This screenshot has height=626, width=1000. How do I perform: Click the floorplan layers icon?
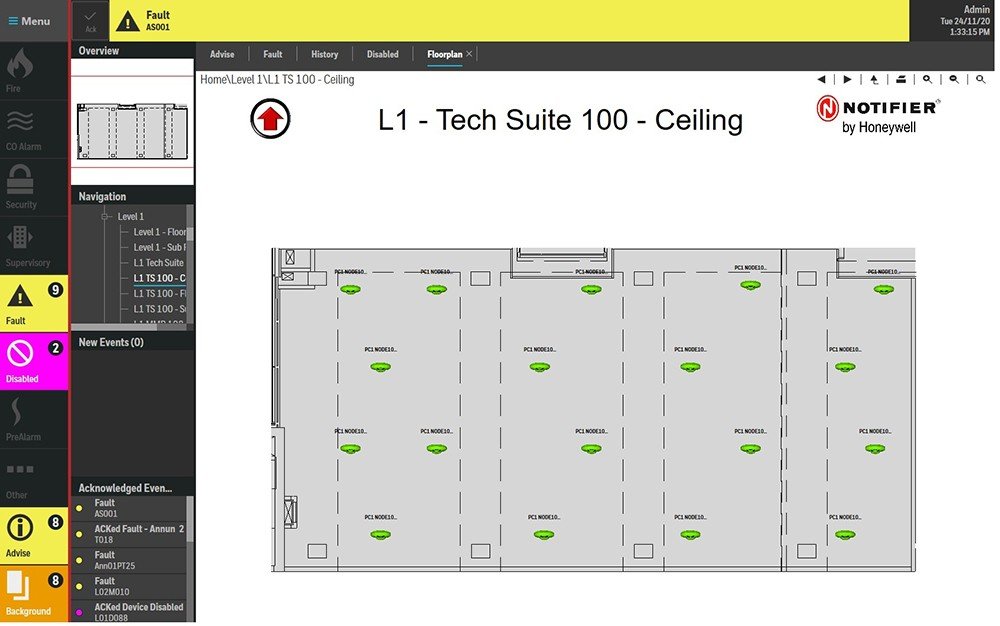pyautogui.click(x=900, y=79)
